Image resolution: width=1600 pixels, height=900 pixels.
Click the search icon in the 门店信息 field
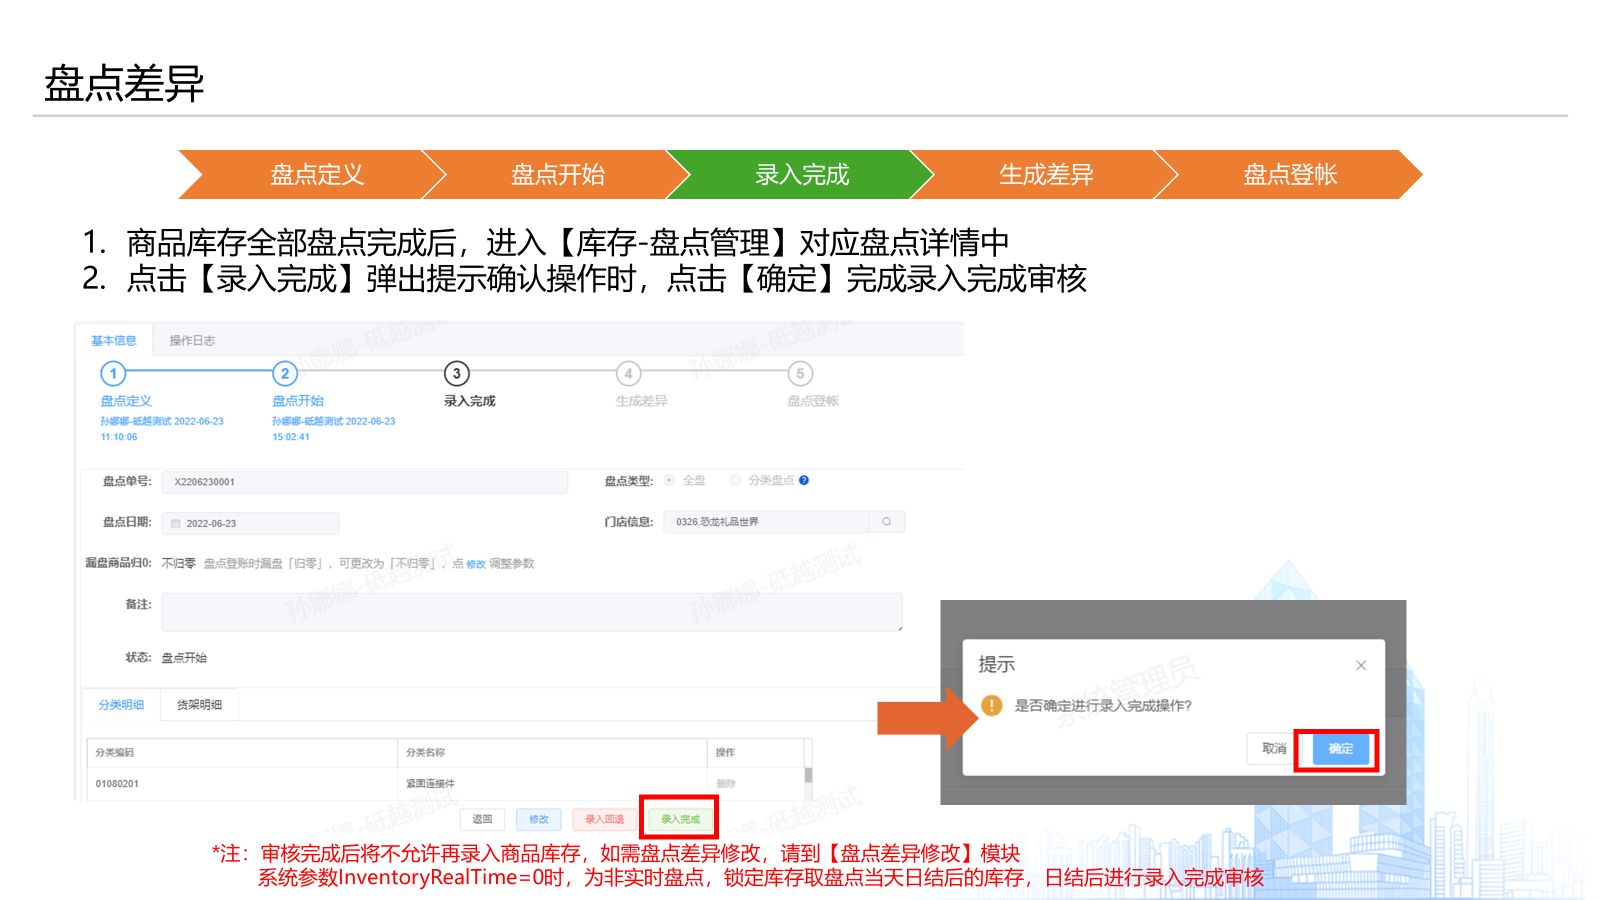tap(887, 522)
